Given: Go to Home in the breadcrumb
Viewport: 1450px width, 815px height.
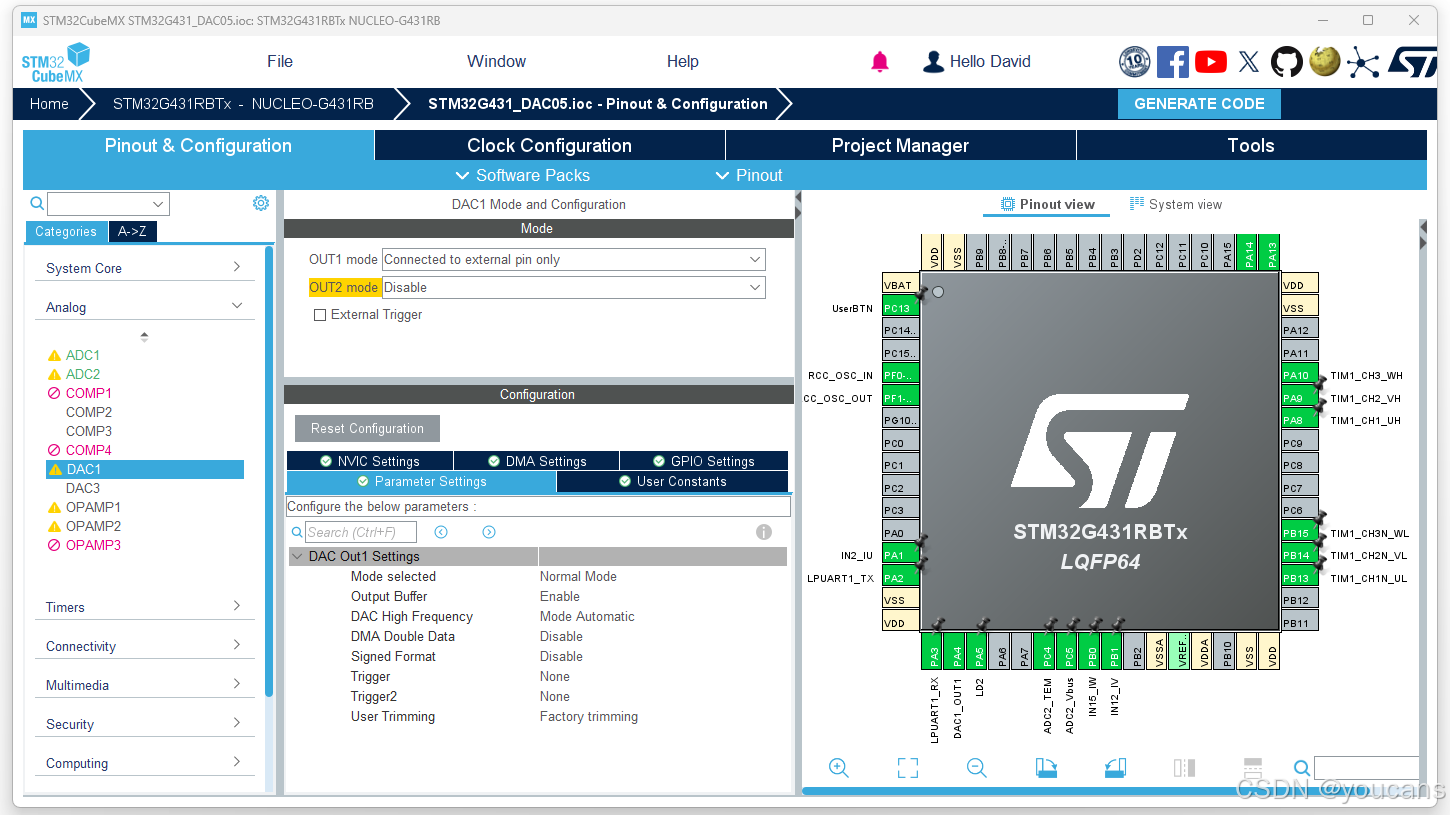Looking at the screenshot, I should tap(49, 104).
